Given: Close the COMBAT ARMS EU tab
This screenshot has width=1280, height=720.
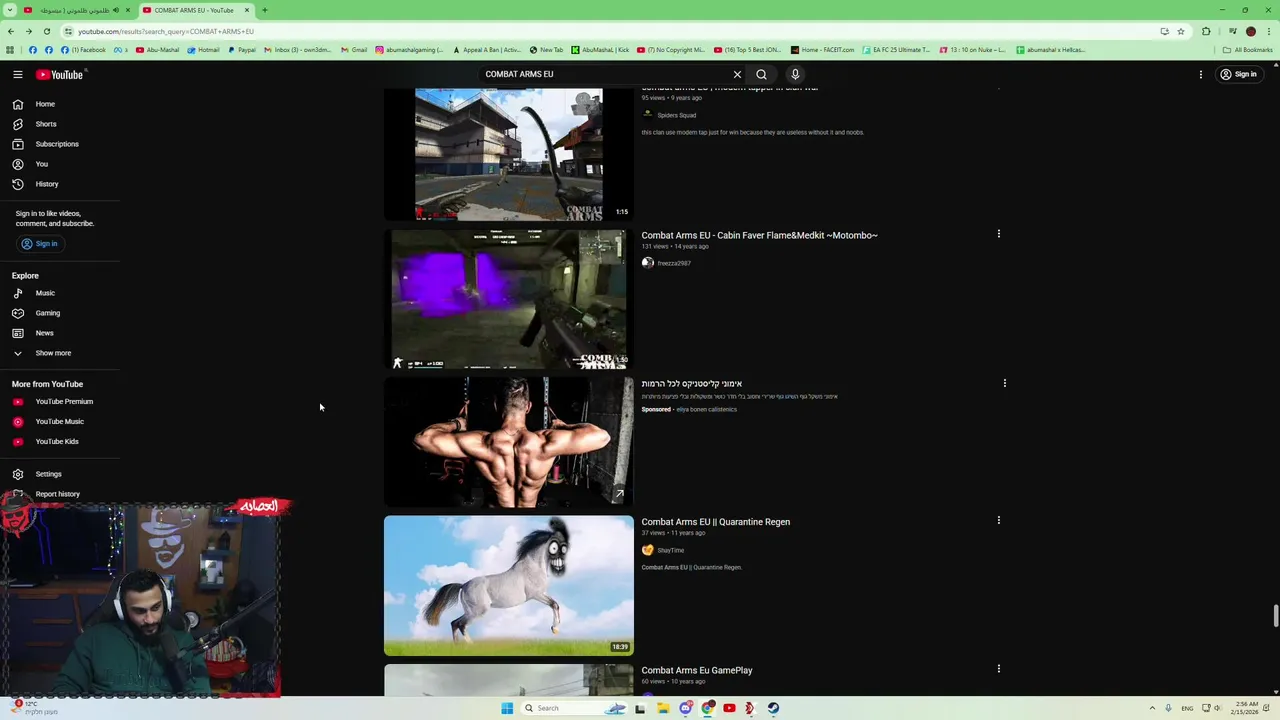Looking at the screenshot, I should [x=246, y=10].
